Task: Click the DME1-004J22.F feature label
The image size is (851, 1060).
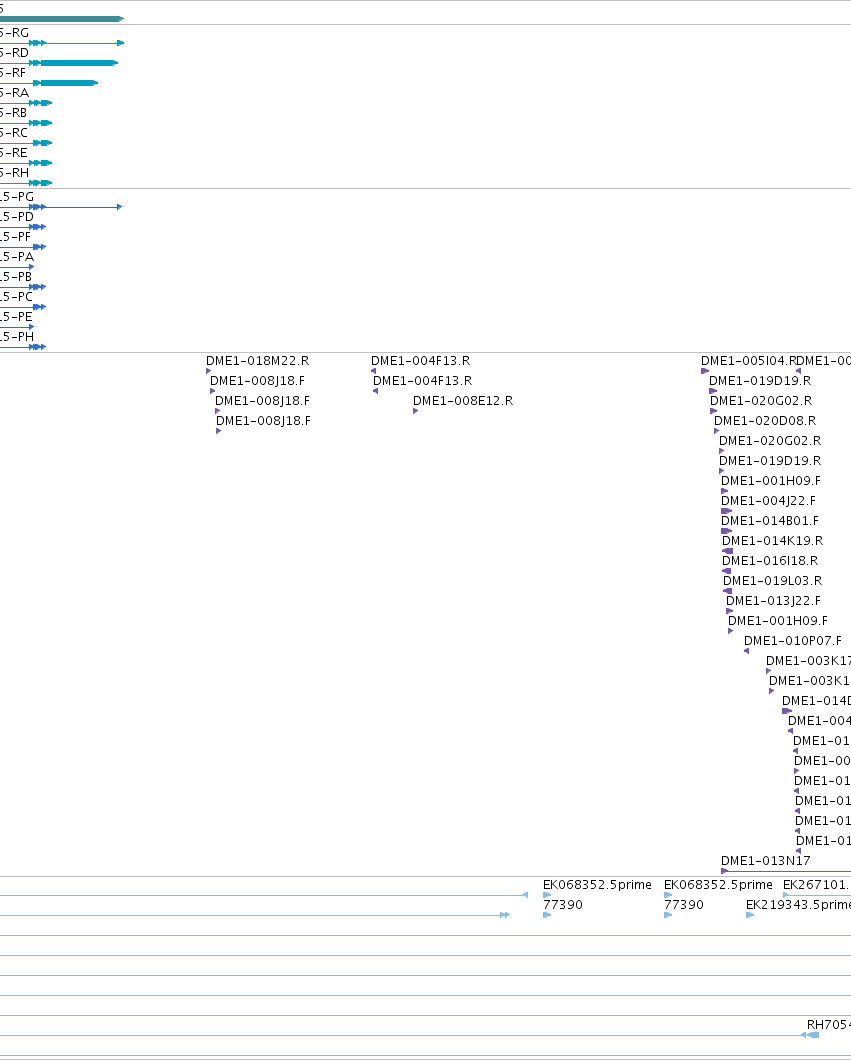Action: 769,500
